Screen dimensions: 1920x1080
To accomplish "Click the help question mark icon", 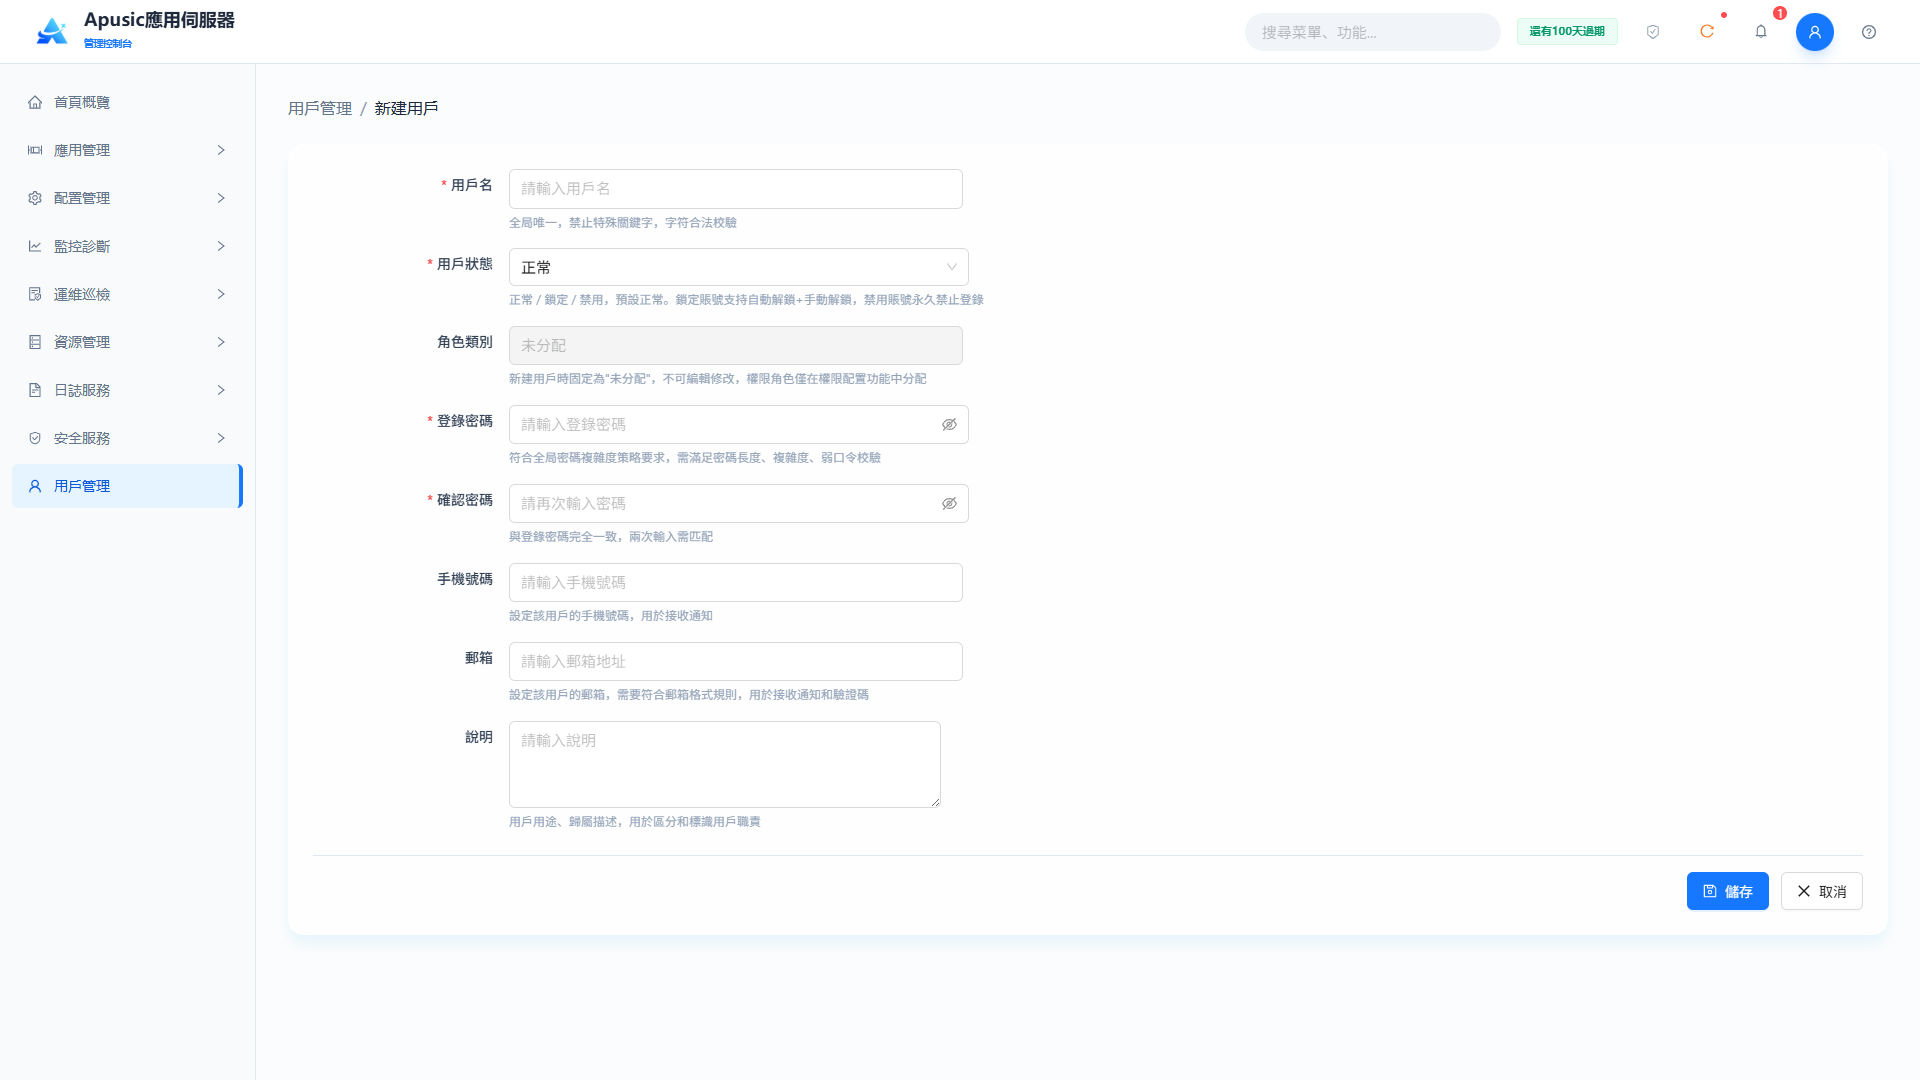I will [1869, 32].
